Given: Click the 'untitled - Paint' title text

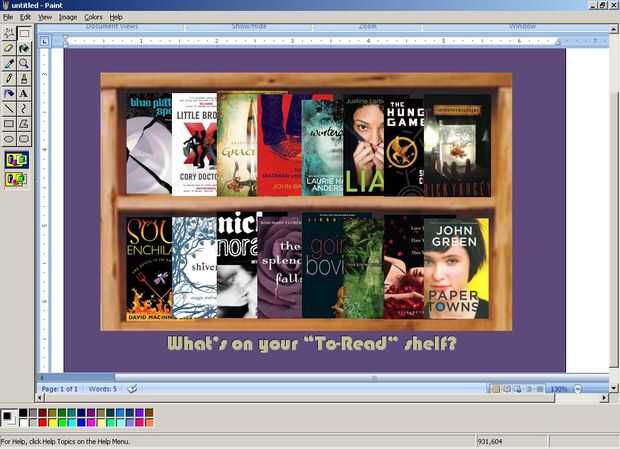Looking at the screenshot, I should point(38,6).
